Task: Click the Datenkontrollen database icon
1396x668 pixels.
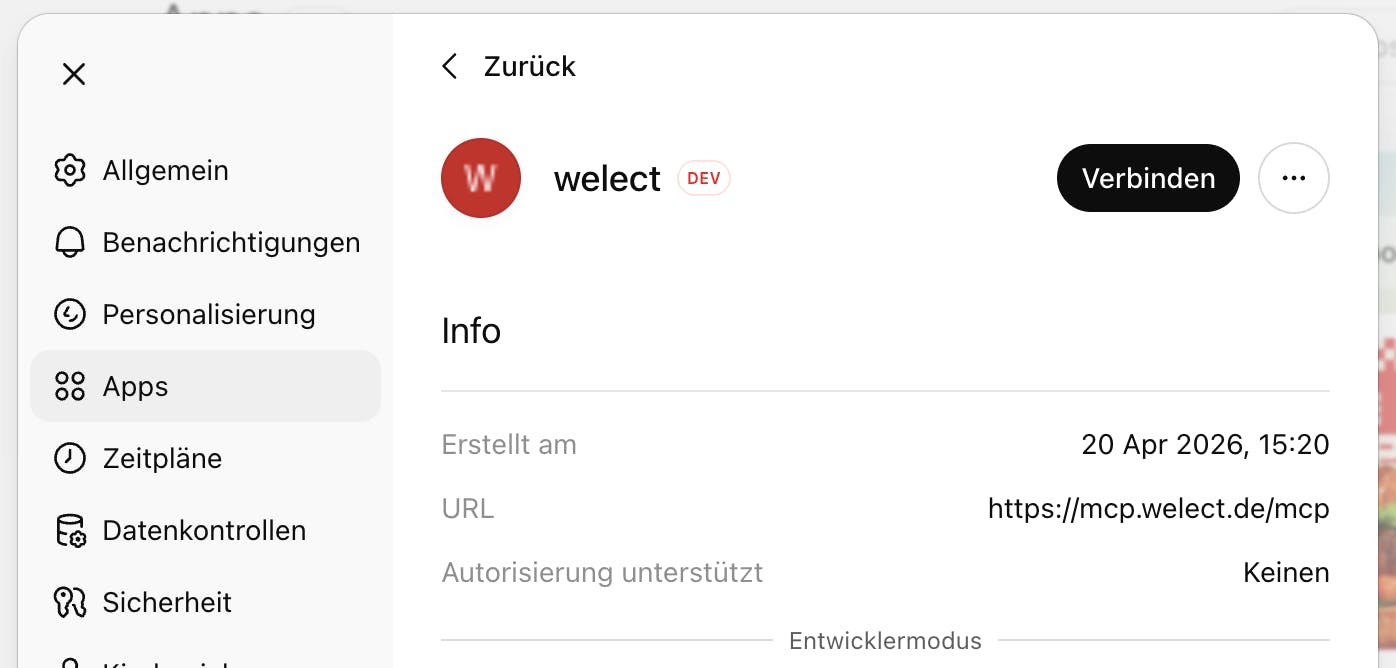Action: point(70,530)
